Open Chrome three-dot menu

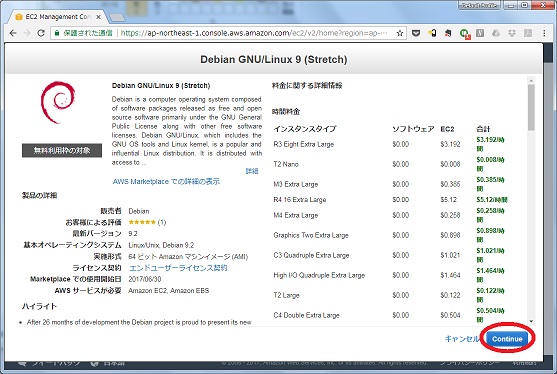point(544,33)
